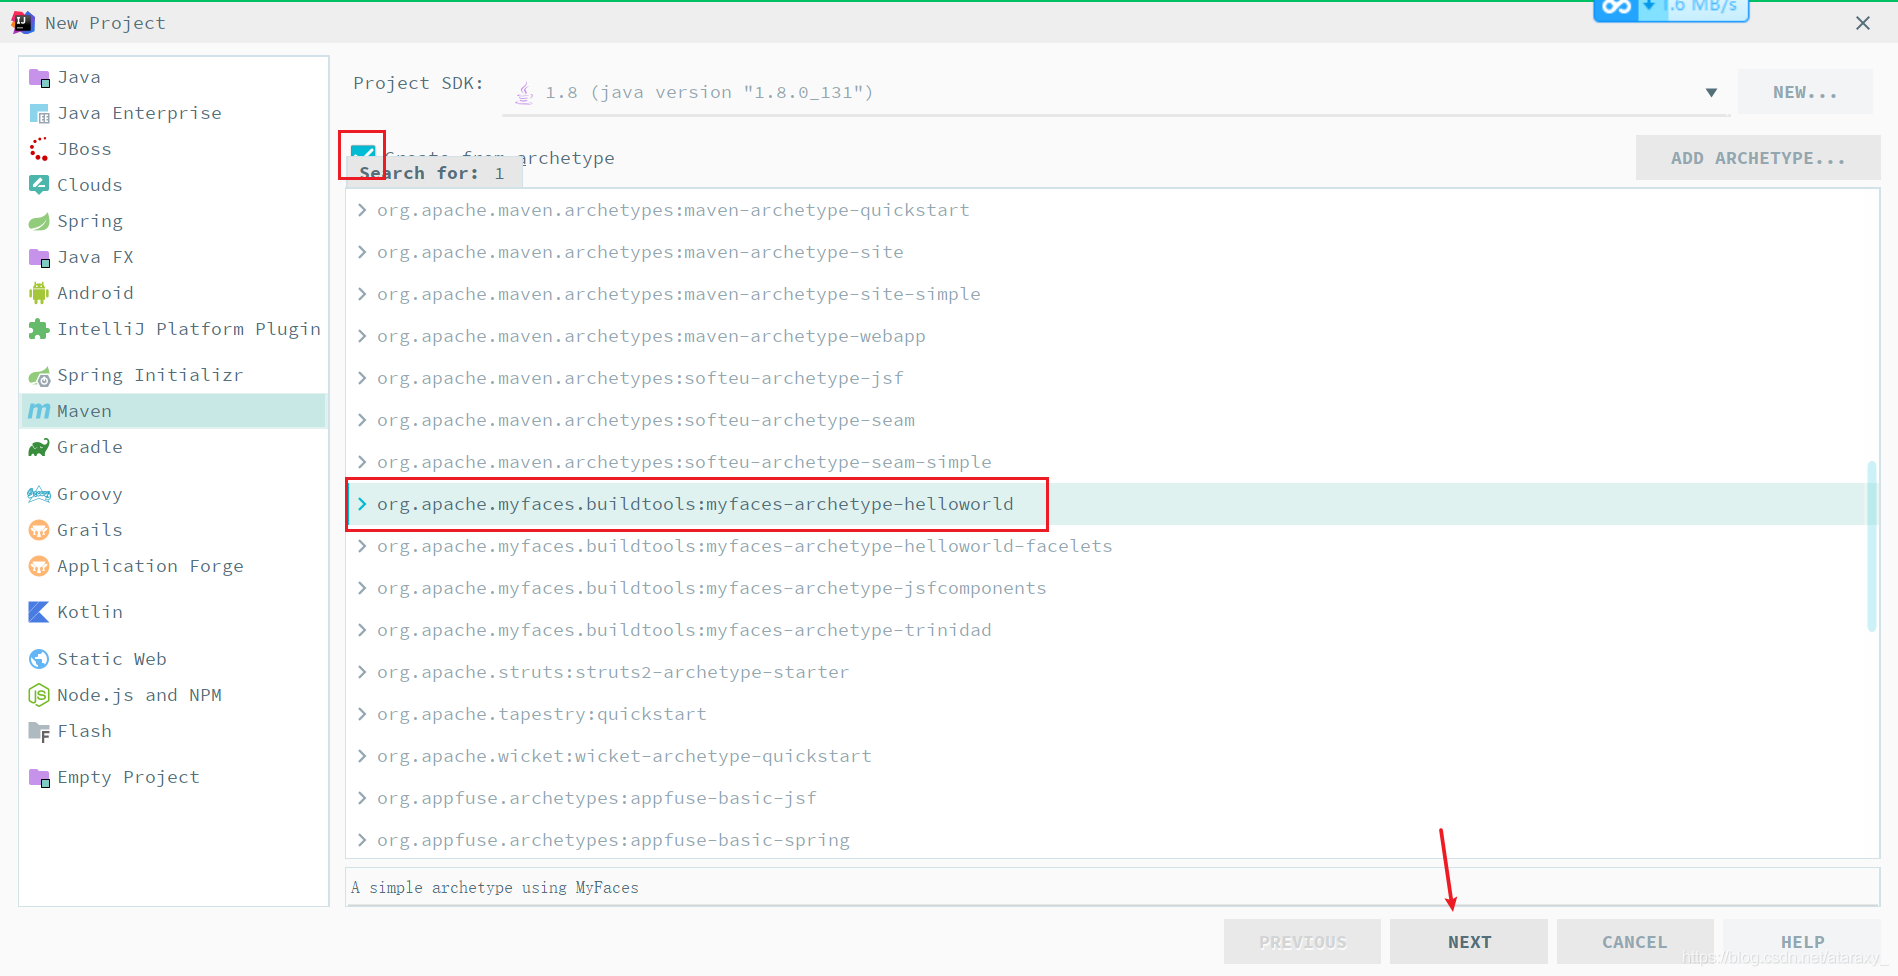Viewport: 1898px width, 976px height.
Task: Click the CANCEL button
Action: pos(1635,942)
